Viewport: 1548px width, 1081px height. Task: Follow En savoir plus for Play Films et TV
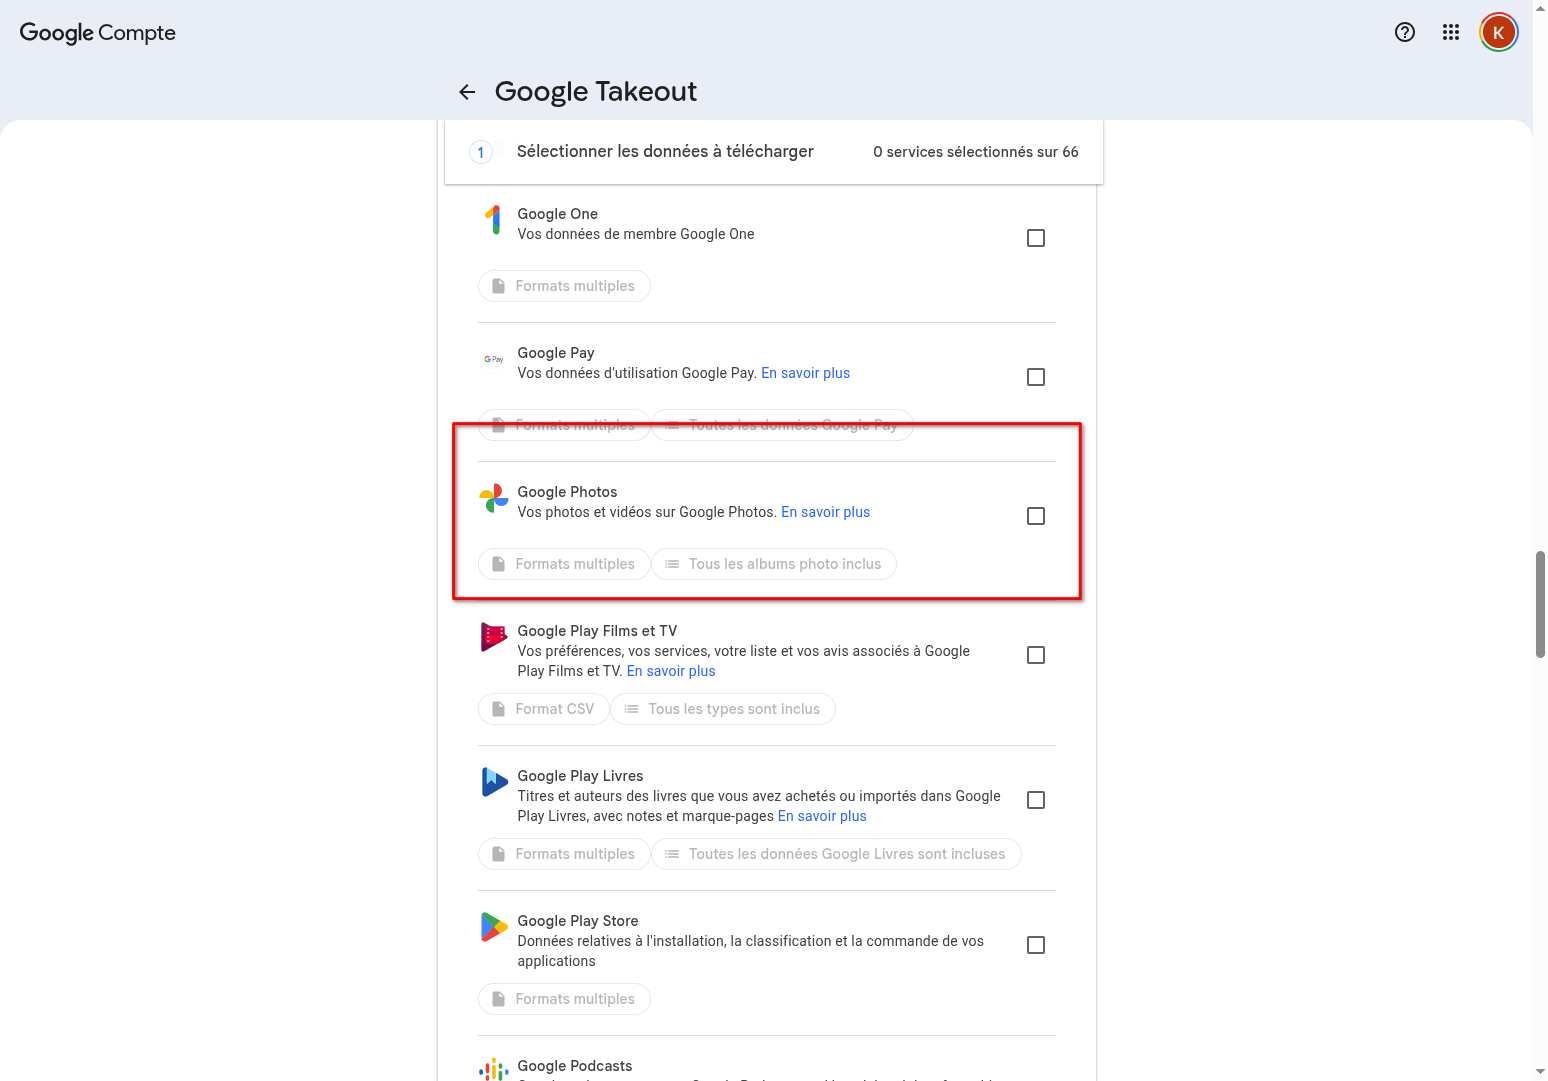click(671, 671)
